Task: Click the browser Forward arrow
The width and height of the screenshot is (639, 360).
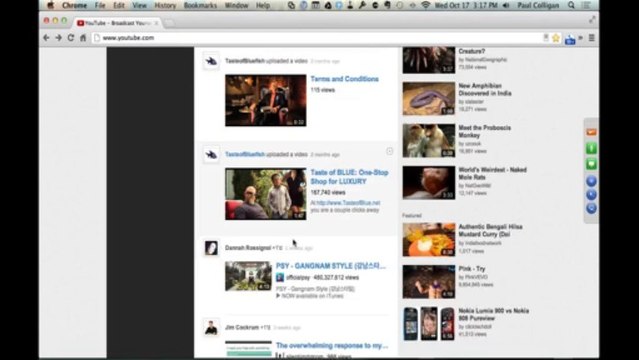Action: (59, 38)
